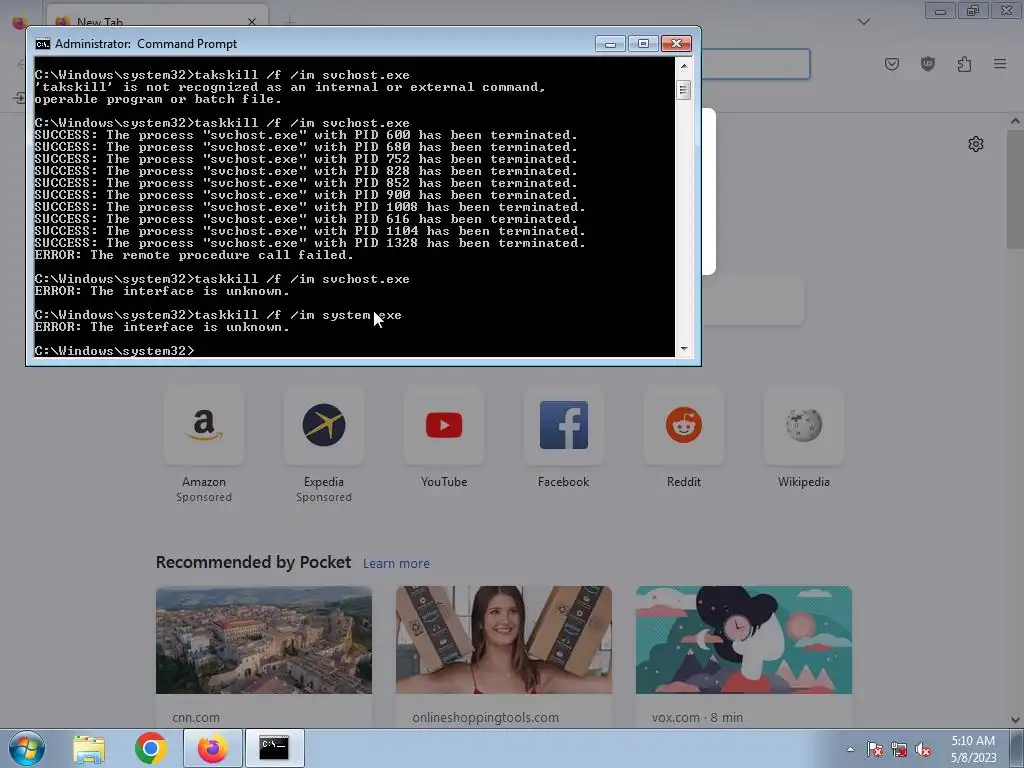
Task: Minimize the Command Prompt window
Action: 611,44
